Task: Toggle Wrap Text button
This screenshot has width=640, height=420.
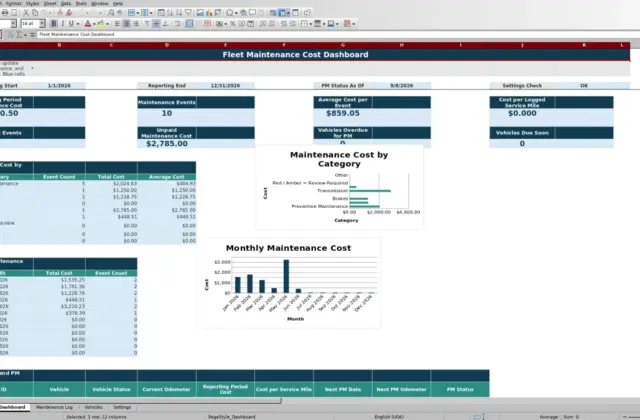Action: [x=177, y=24]
